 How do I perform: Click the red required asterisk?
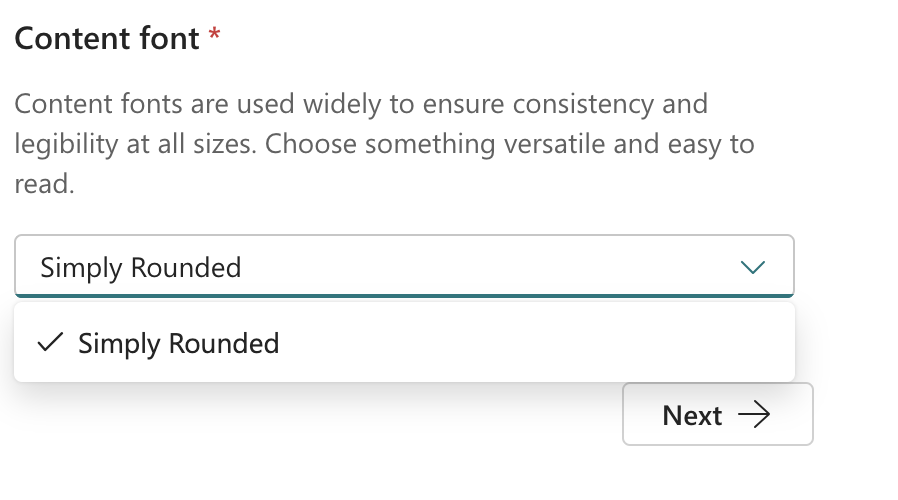pos(214,37)
